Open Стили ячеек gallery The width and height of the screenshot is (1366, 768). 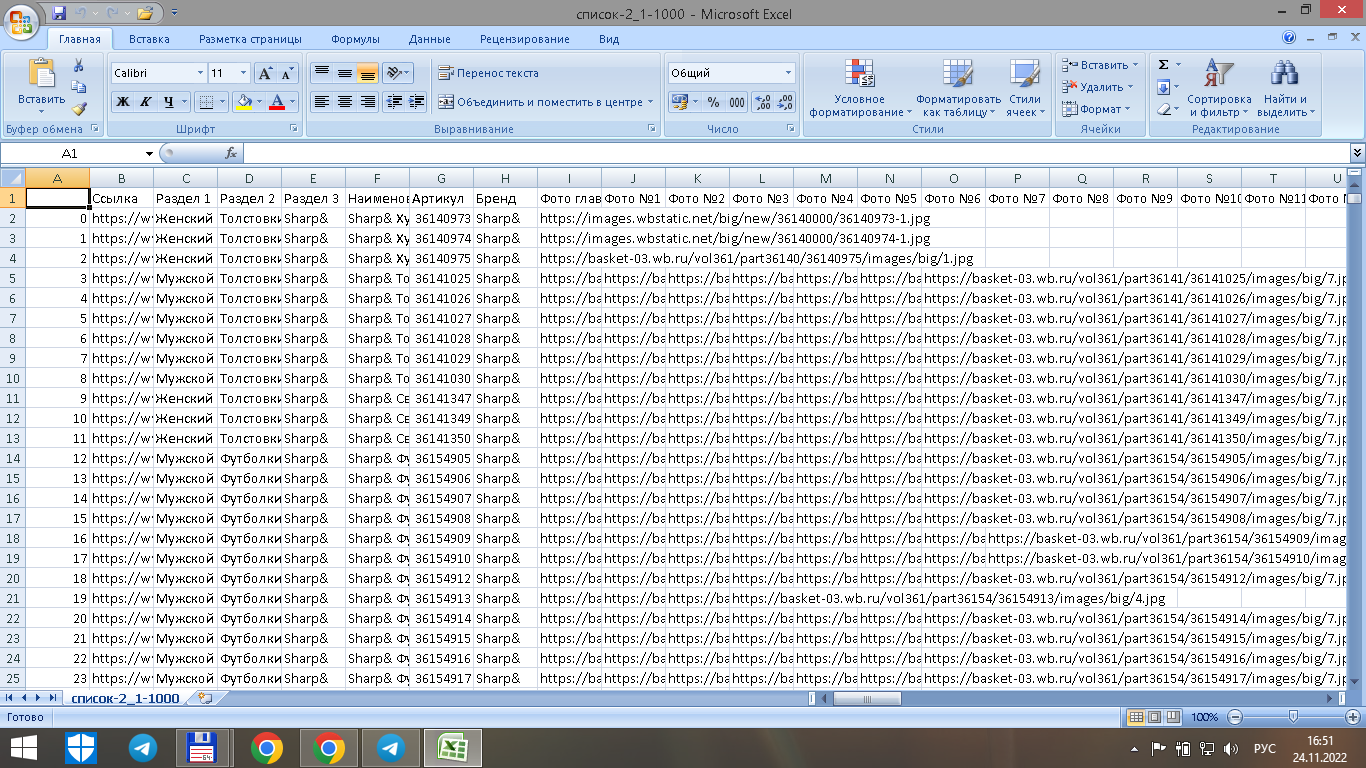pos(1025,88)
